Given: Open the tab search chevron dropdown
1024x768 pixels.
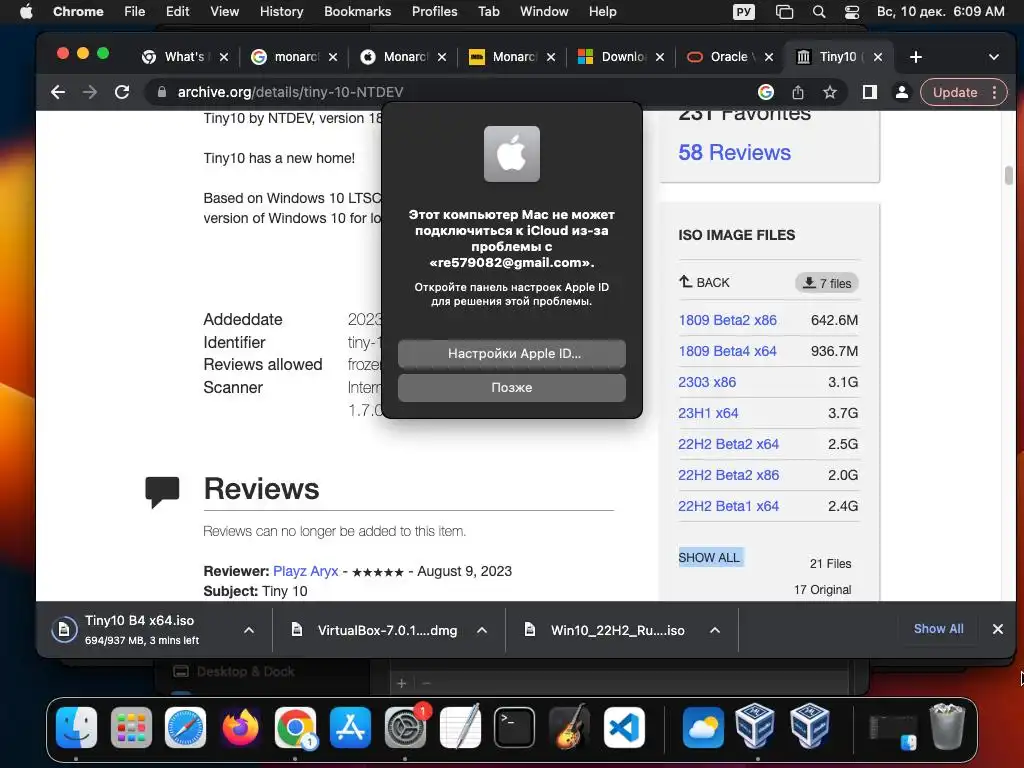Looking at the screenshot, I should 994,57.
